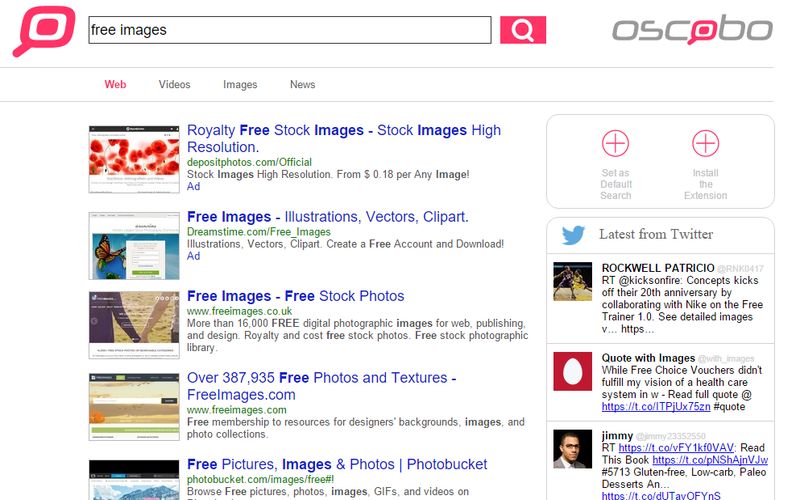Viewport: 800px width, 500px height.
Task: Open the freeimages.com site thumbnail
Action: coord(134,407)
